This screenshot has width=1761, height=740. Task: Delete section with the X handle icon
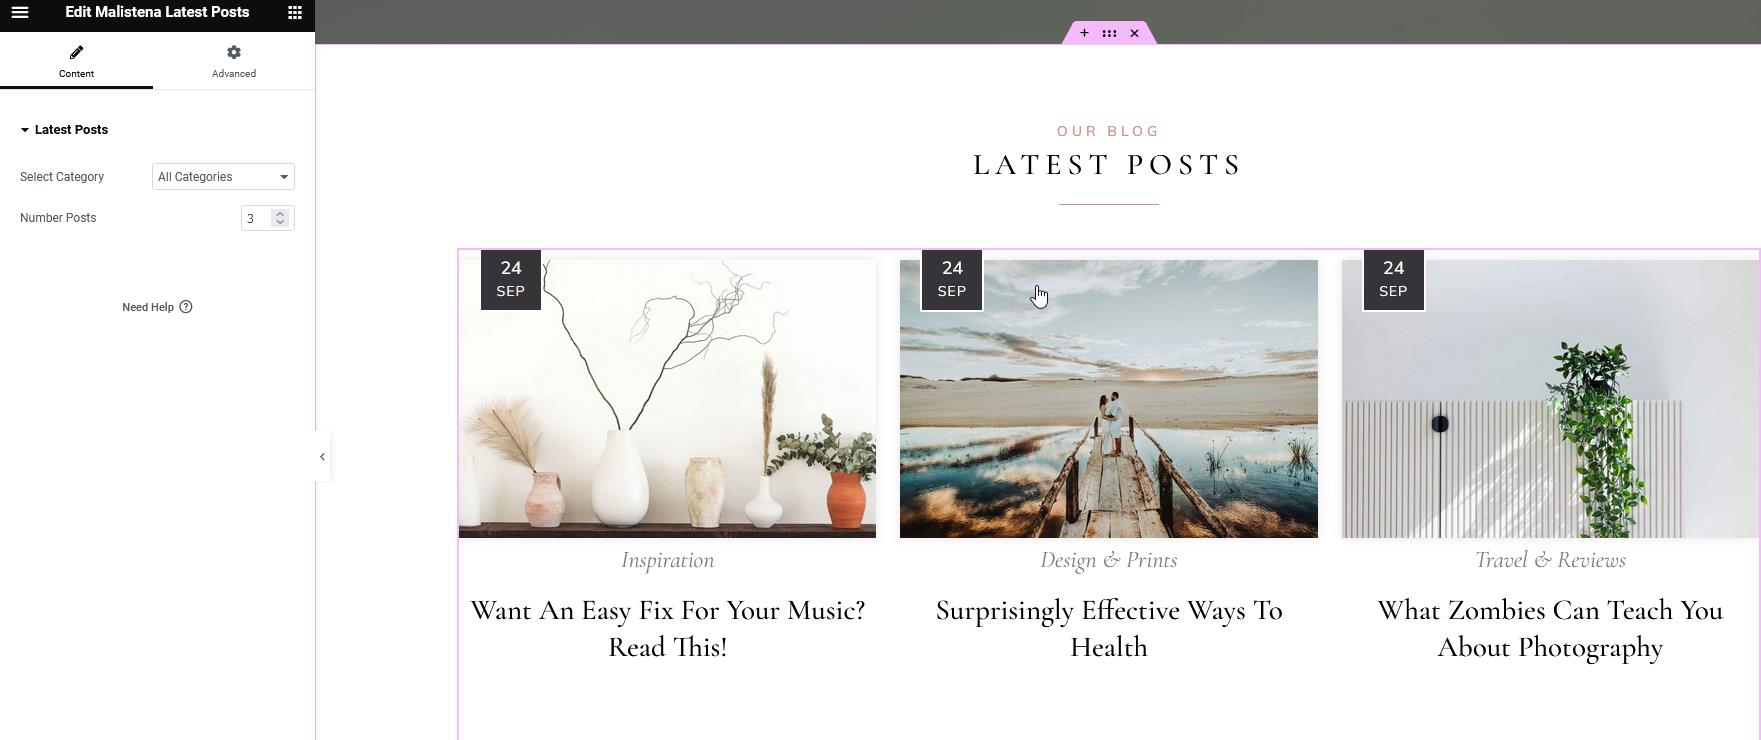[x=1134, y=33]
